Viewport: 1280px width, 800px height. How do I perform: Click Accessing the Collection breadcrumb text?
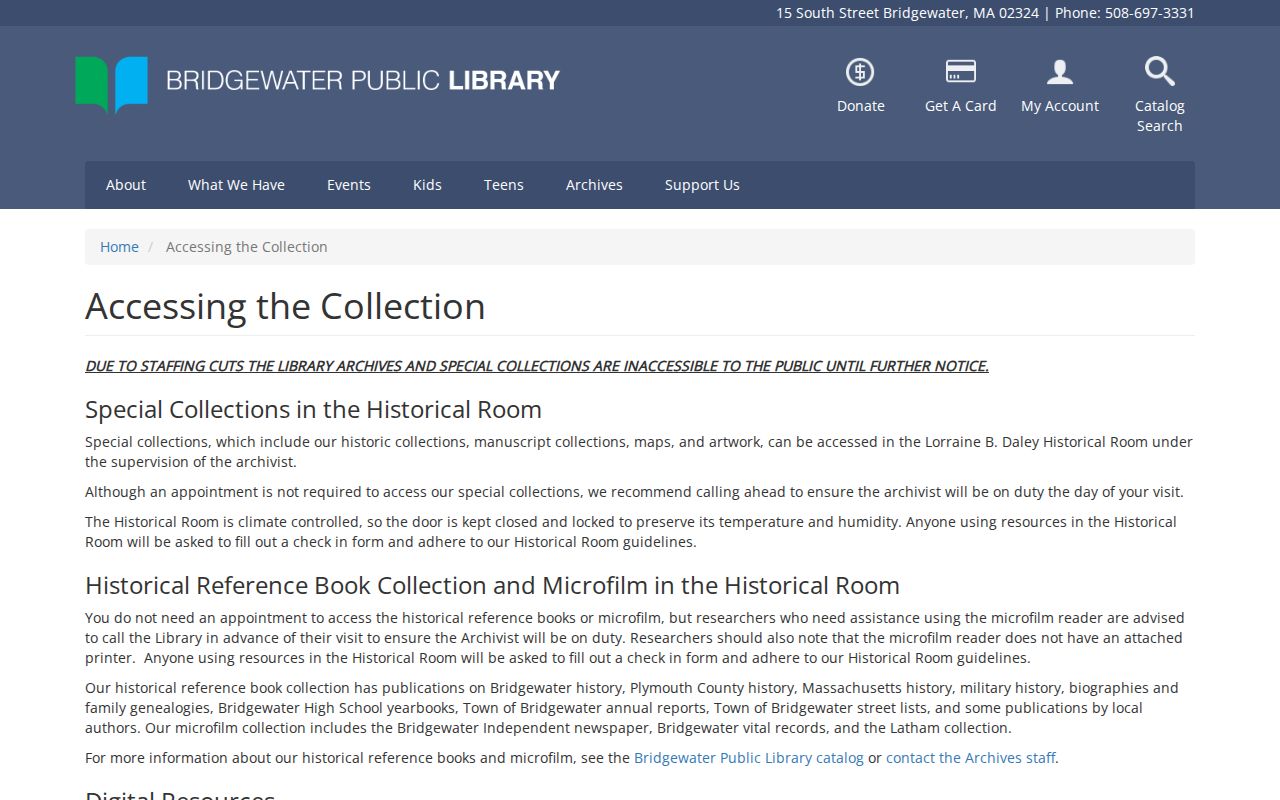(x=247, y=247)
